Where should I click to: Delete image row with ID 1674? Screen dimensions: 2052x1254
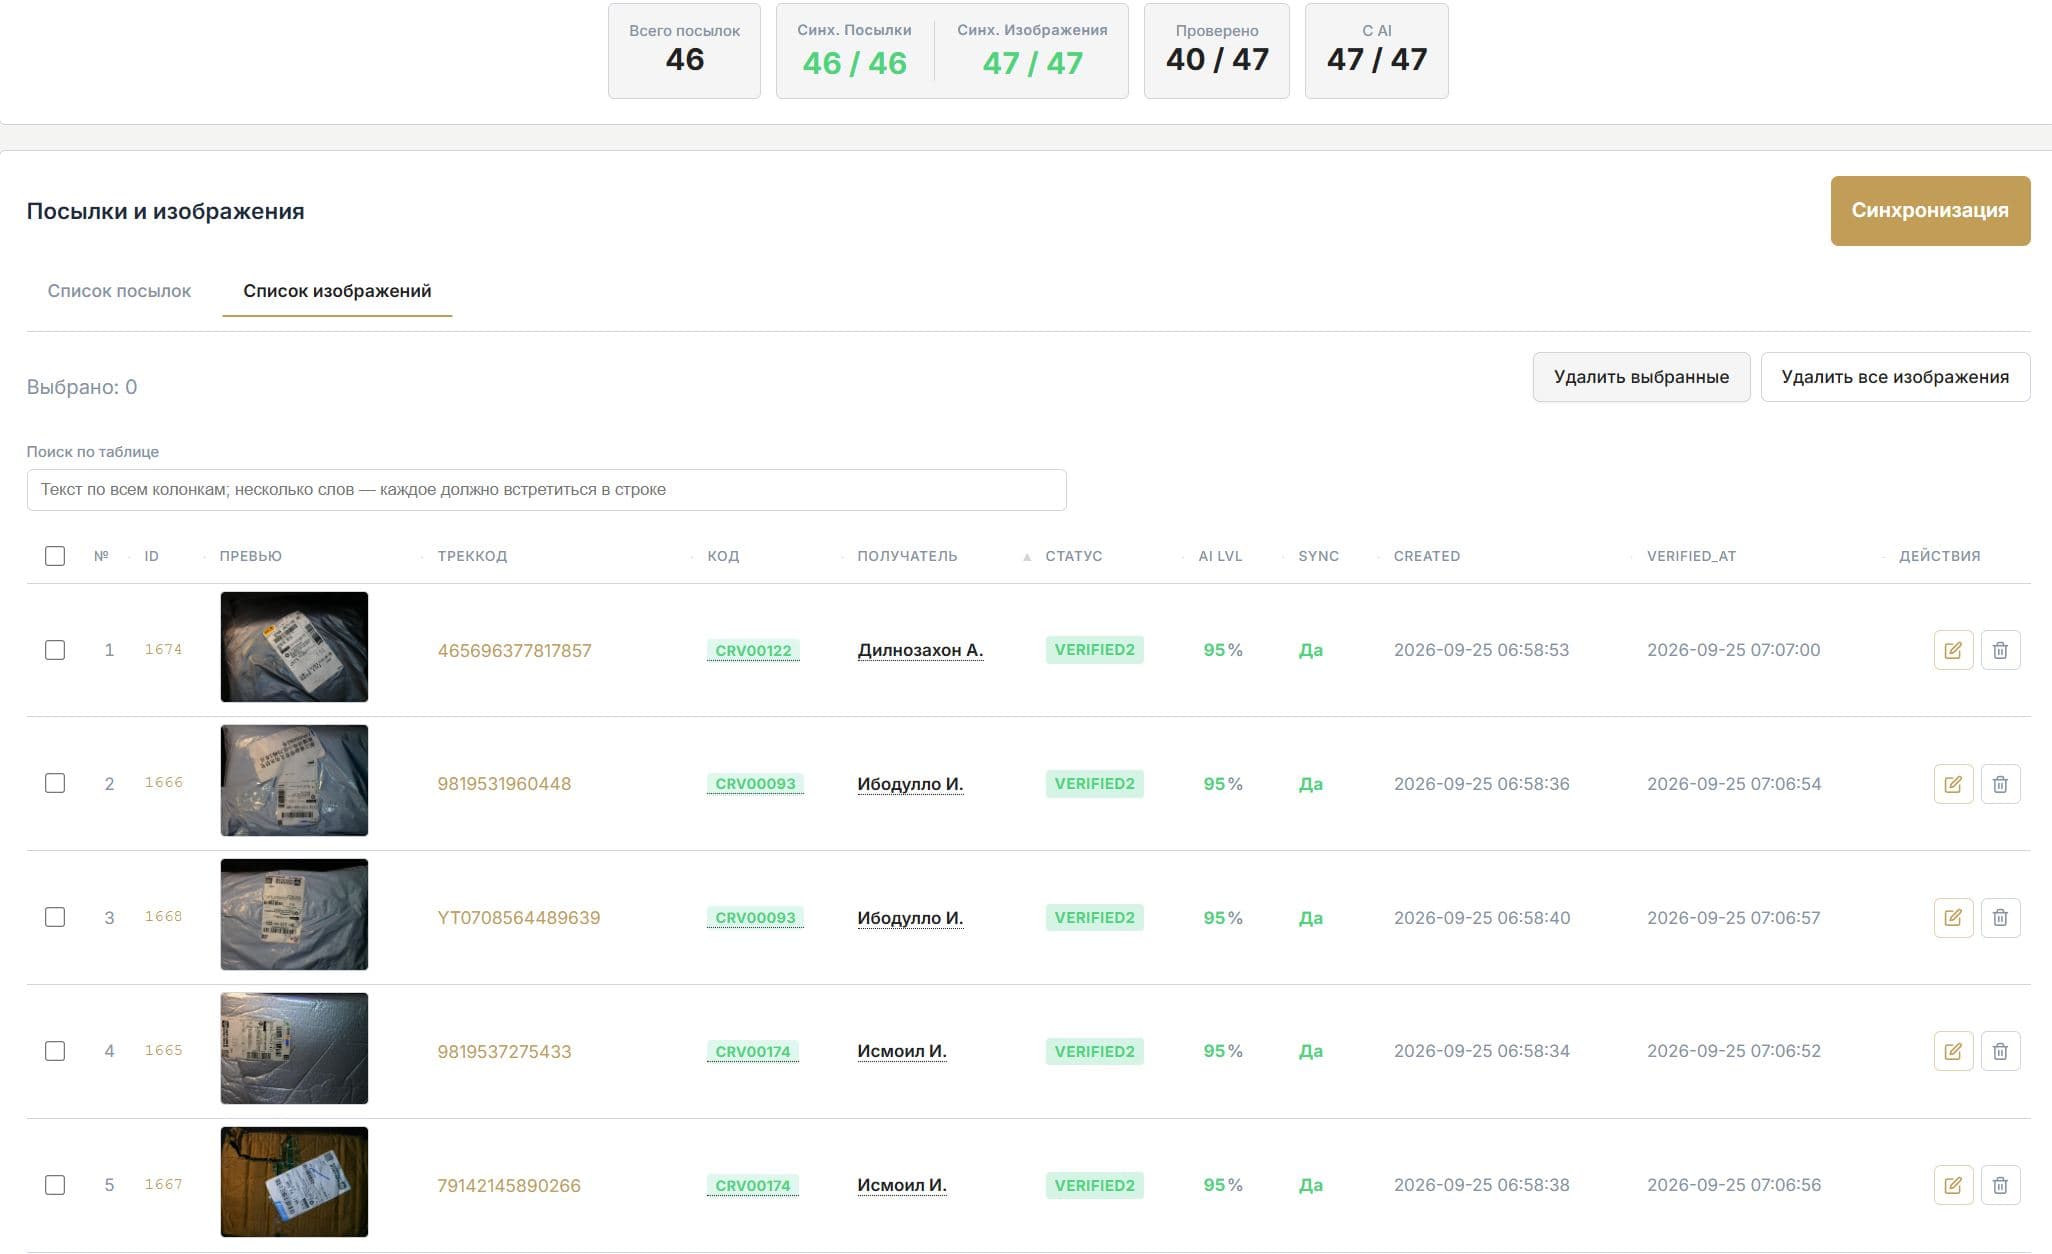click(x=2000, y=650)
